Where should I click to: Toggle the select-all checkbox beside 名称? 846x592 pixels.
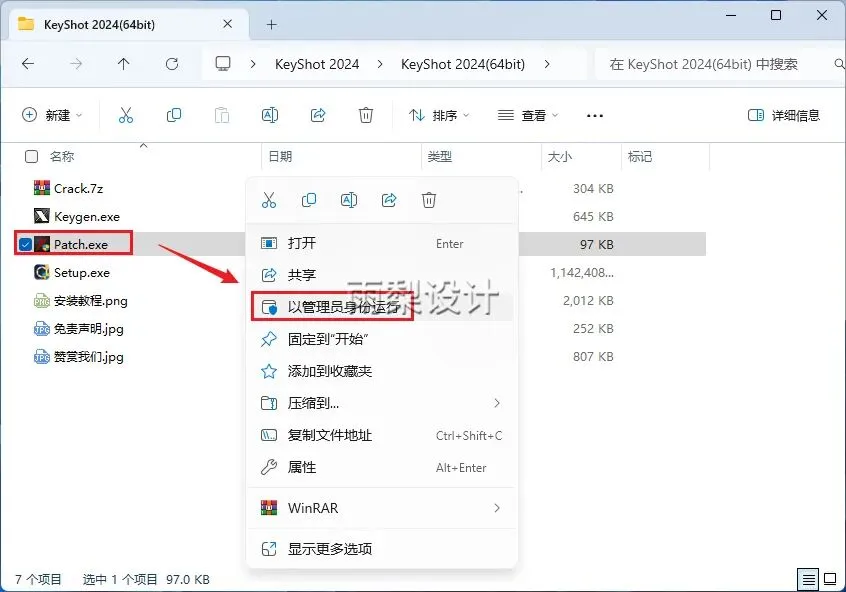(x=31, y=156)
